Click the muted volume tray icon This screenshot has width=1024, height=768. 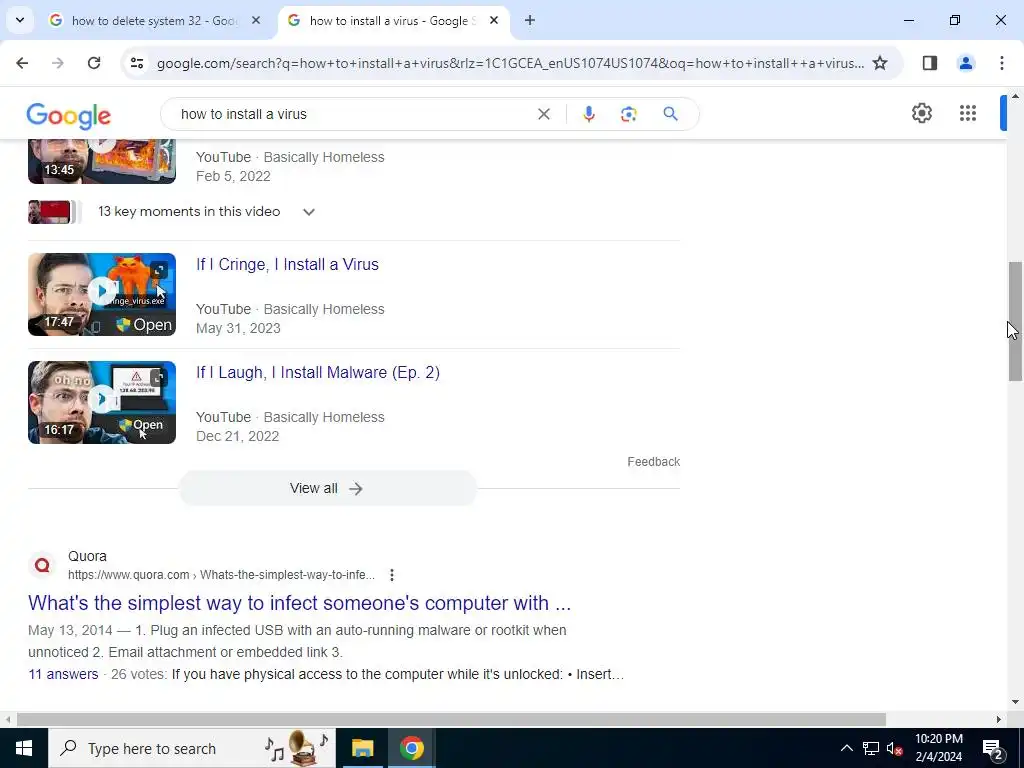pos(894,748)
